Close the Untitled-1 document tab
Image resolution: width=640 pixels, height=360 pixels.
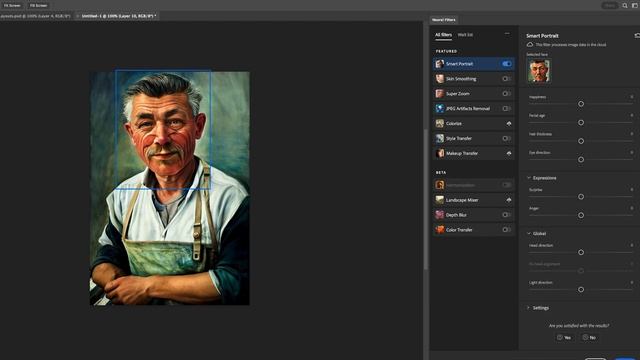tap(78, 16)
